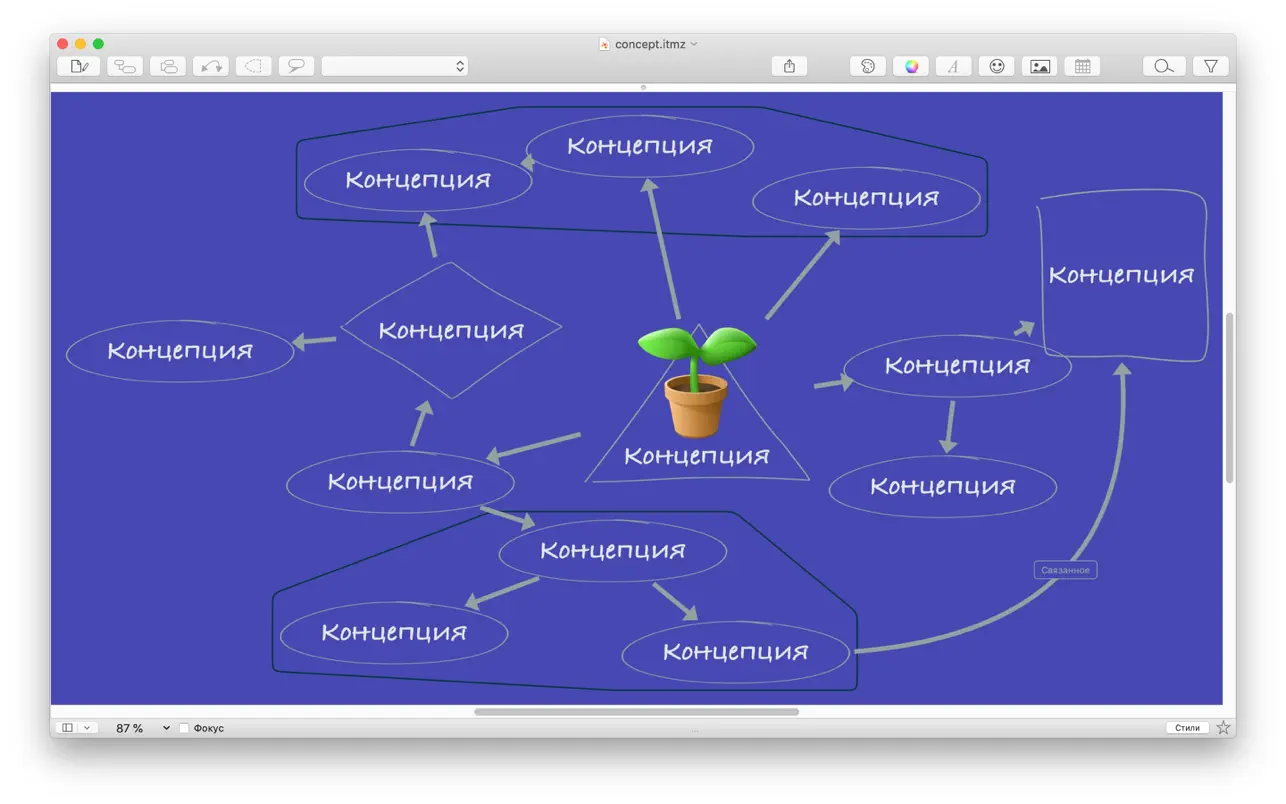
Task: Expand the concept.itmz title dropdown arrow
Action: pos(695,44)
